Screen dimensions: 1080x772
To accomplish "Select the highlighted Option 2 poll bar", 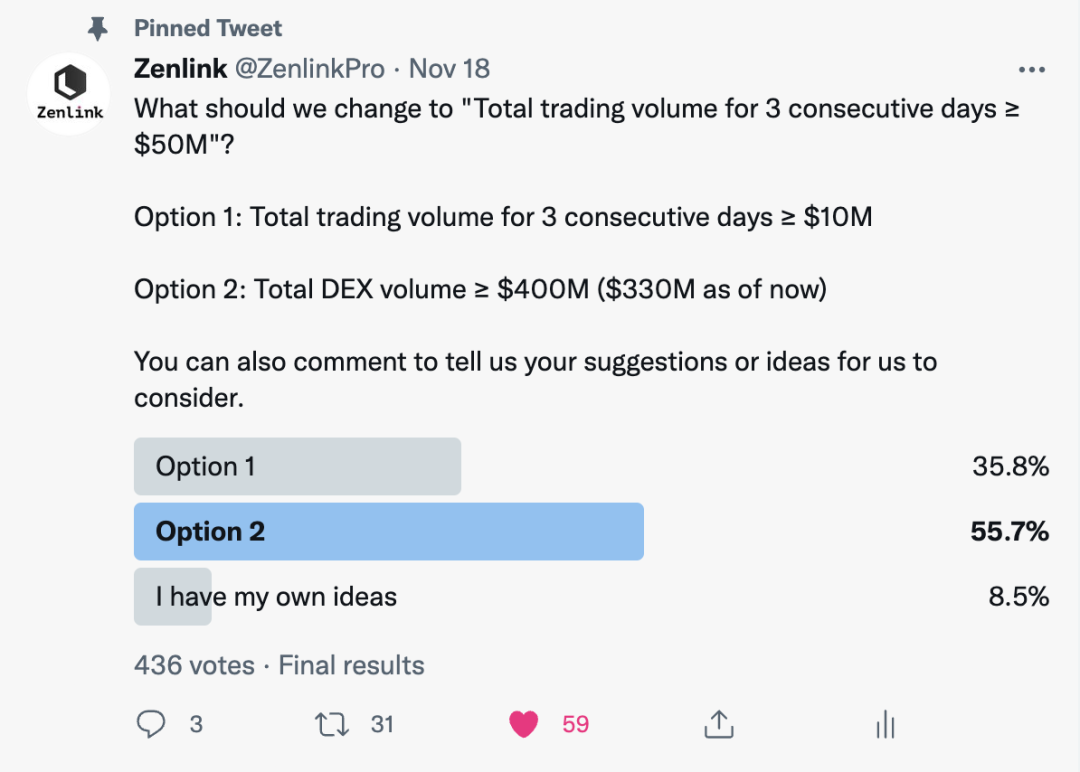I will click(388, 531).
